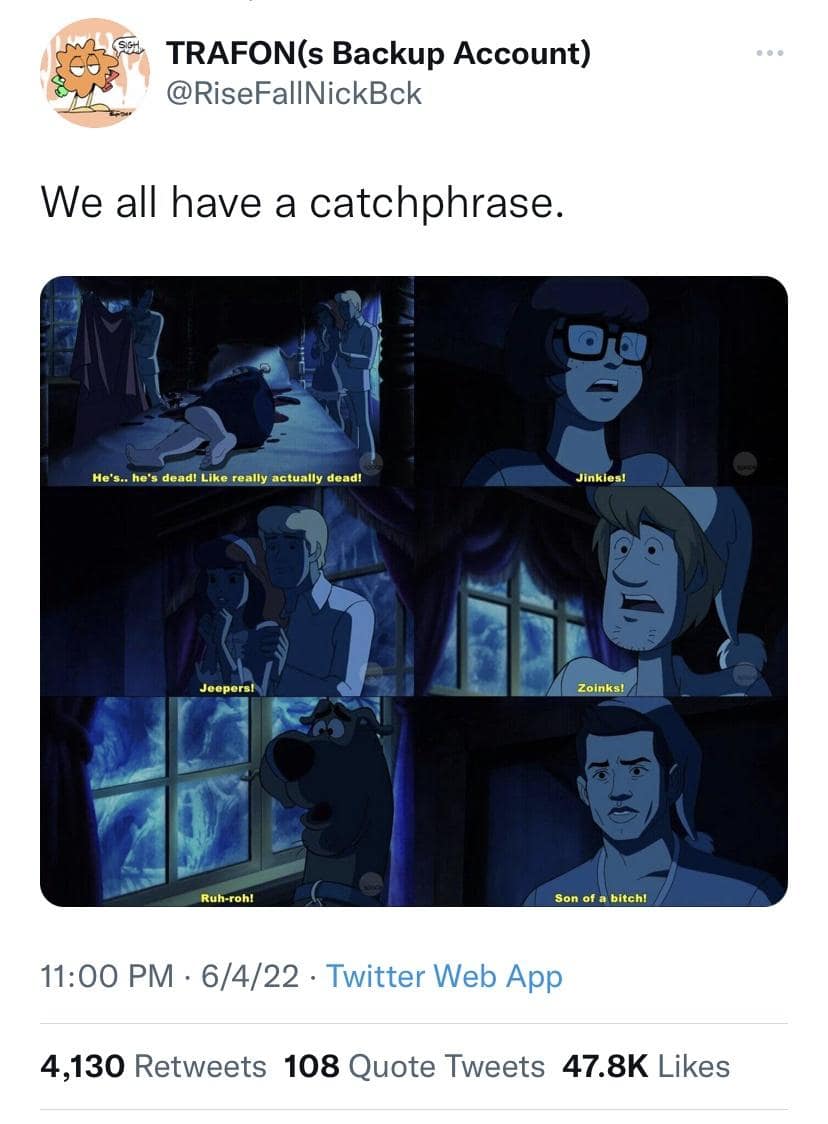Select the tweet text We all have a catchphrase
Image resolution: width=828 pixels, height=1124 pixels.
click(302, 202)
